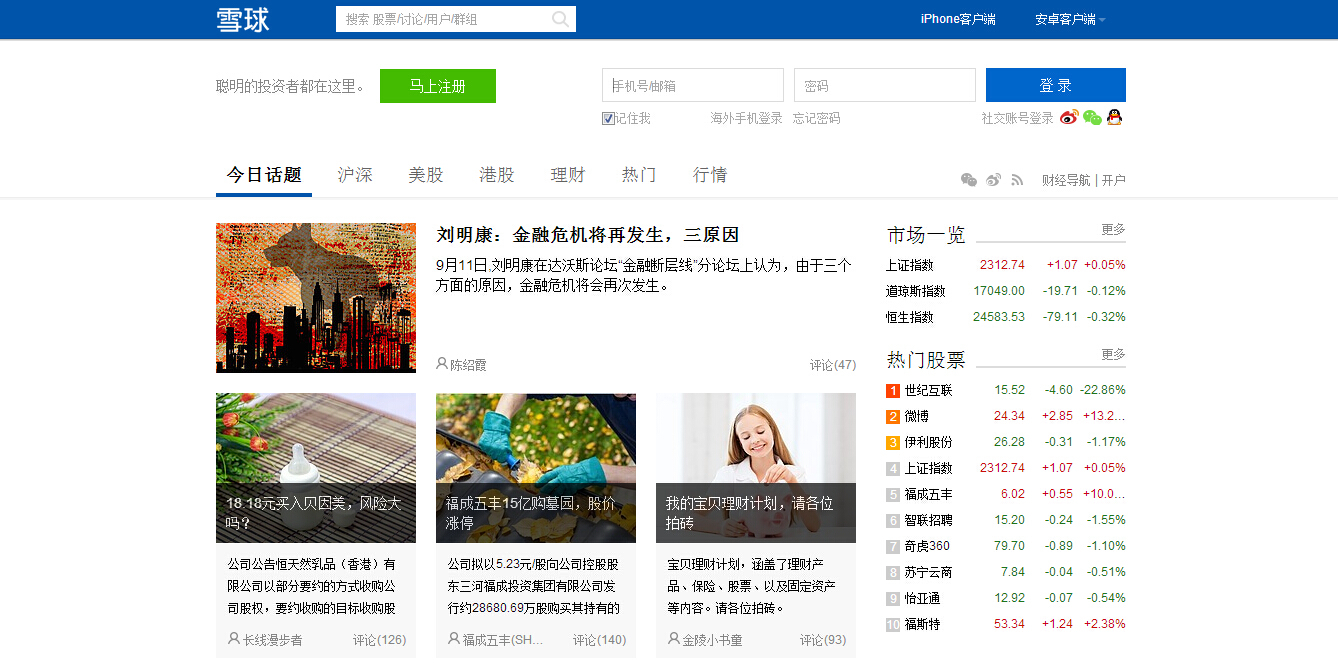
Task: Click author icon beside 陈绍霞
Action: click(442, 364)
